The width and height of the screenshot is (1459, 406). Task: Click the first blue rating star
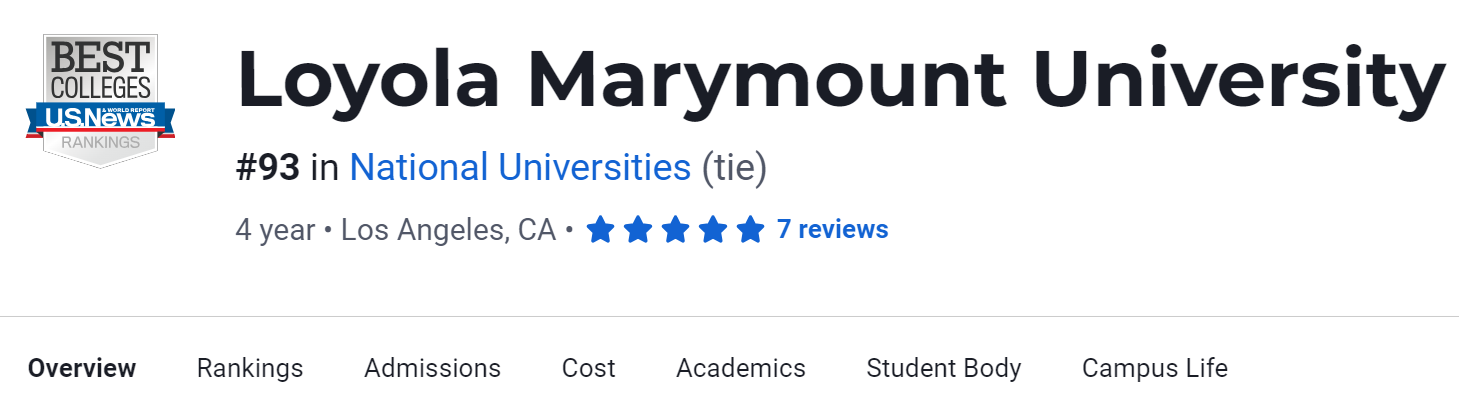click(600, 231)
